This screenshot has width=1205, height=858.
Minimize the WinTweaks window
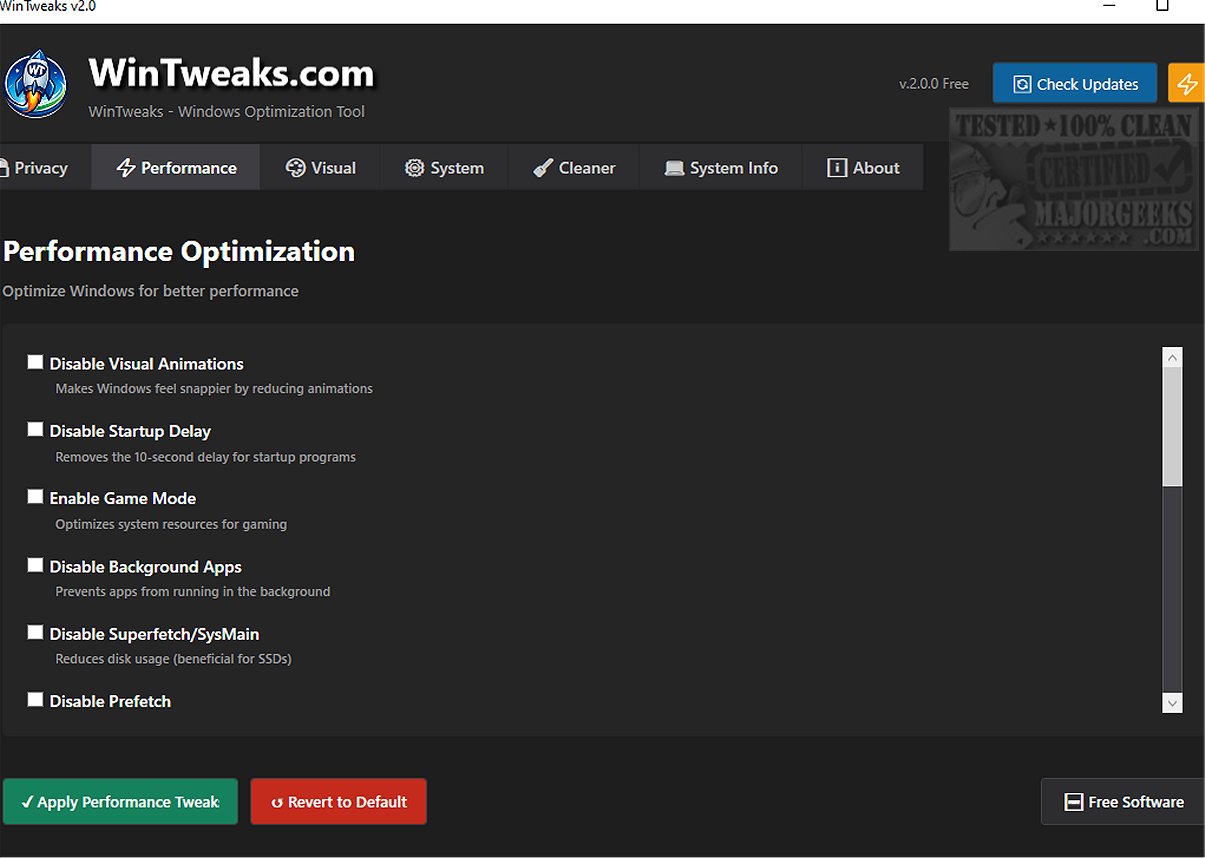click(x=1110, y=6)
